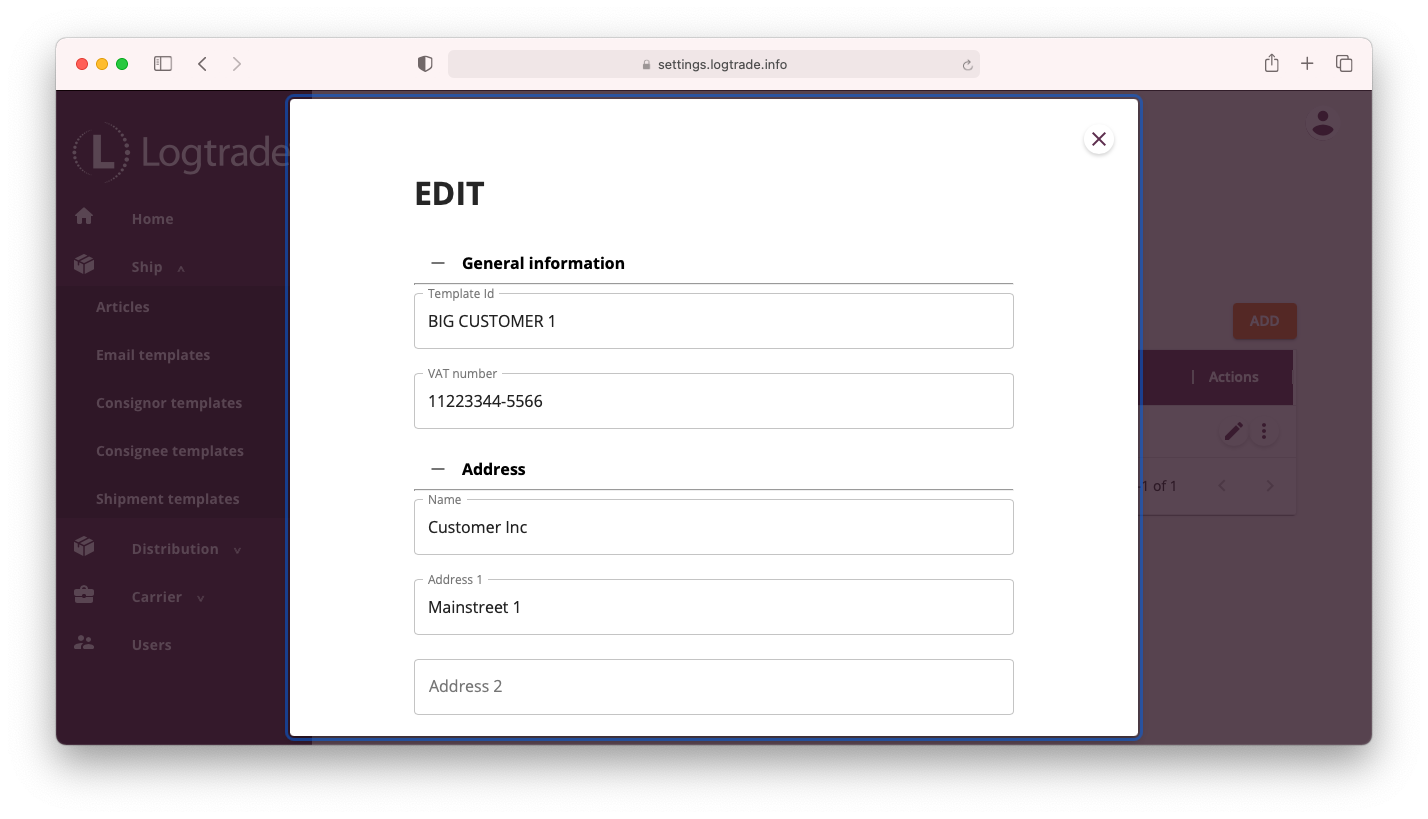Collapse the Ship menu in sidebar

coord(158,267)
